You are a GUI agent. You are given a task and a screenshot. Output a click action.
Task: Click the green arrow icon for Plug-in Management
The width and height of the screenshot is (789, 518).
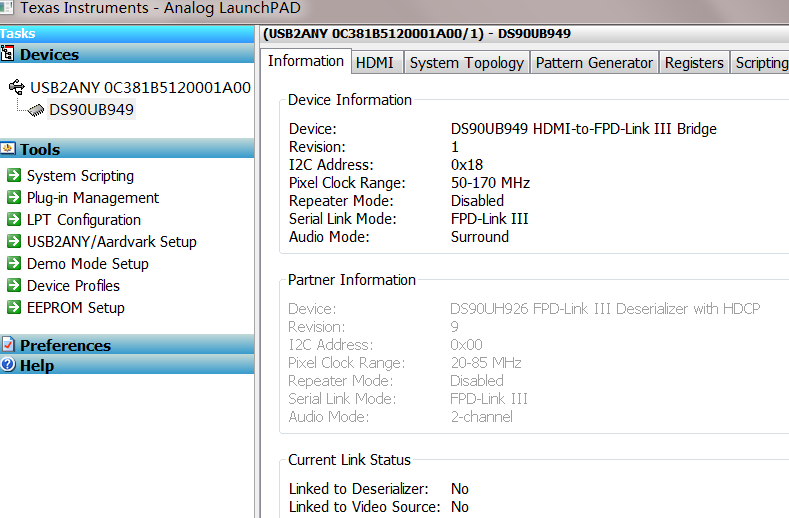[x=14, y=197]
